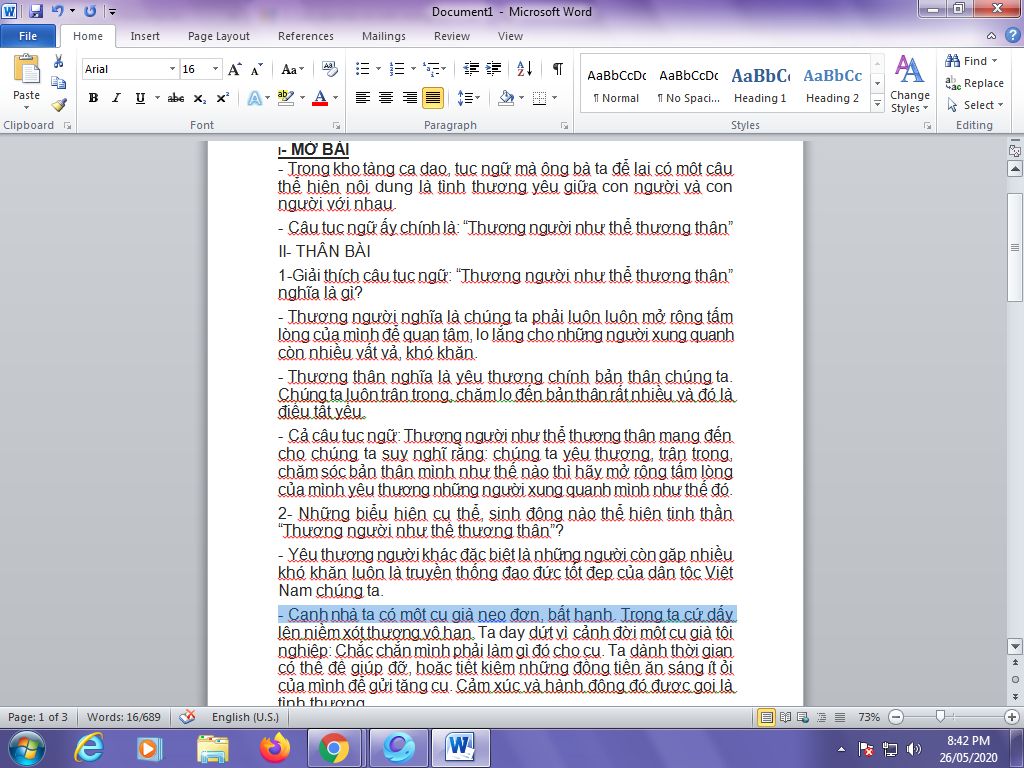Click the vertical scrollbar thumb
The image size is (1024, 768).
click(x=1014, y=246)
